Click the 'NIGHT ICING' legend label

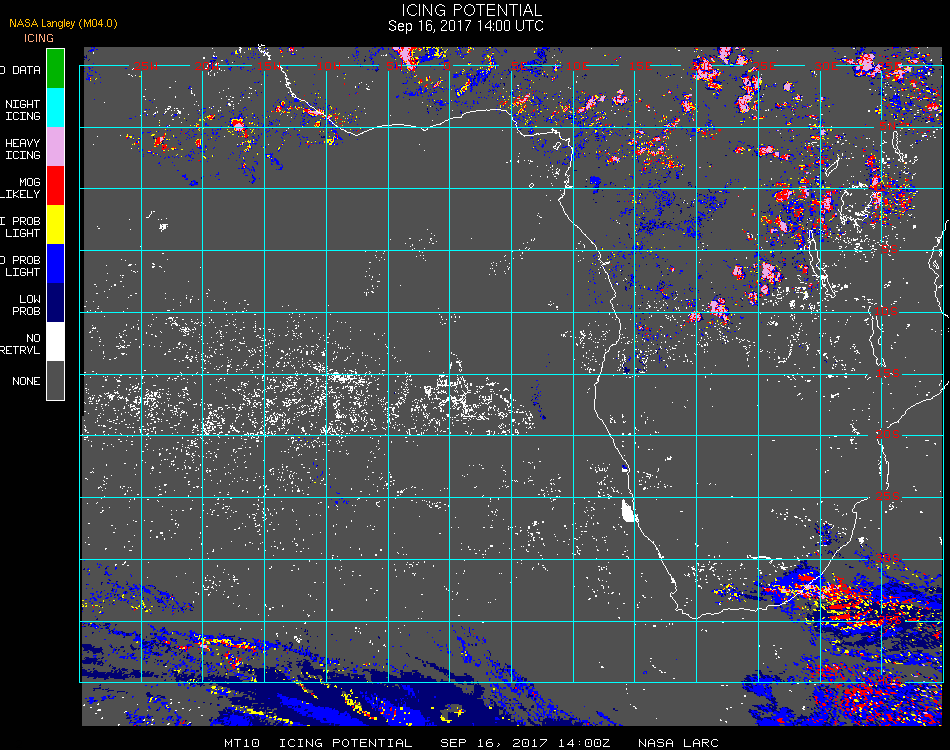23,110
